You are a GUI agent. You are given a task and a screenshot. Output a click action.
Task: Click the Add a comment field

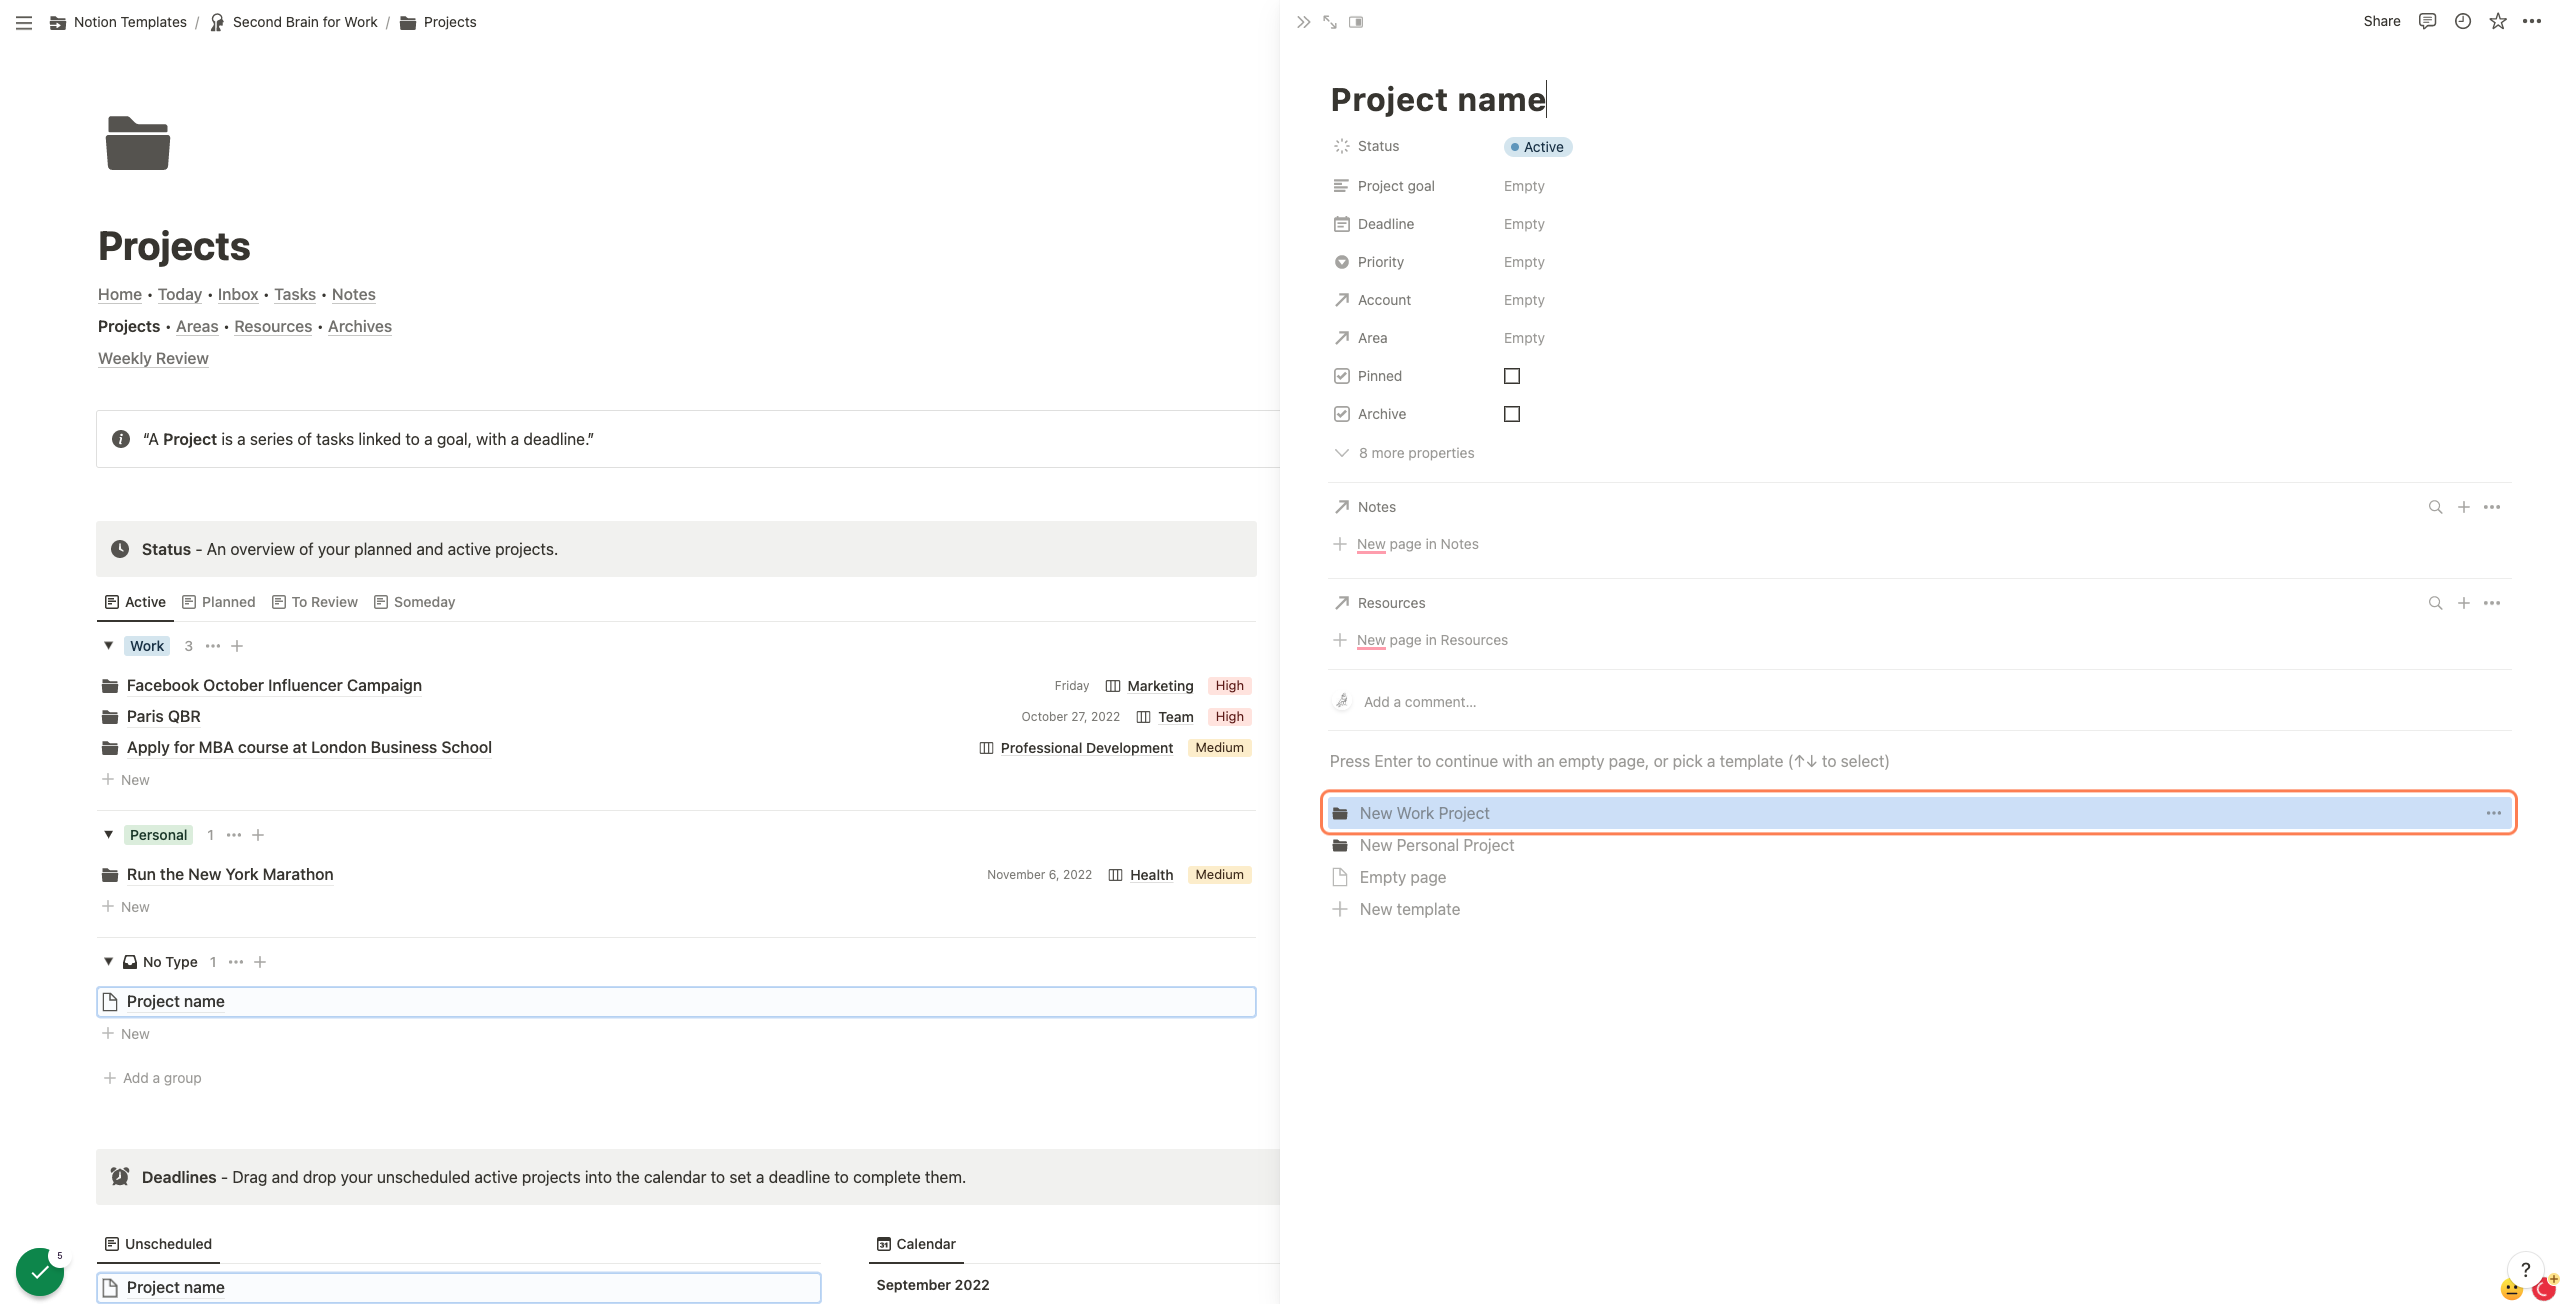tap(1420, 702)
